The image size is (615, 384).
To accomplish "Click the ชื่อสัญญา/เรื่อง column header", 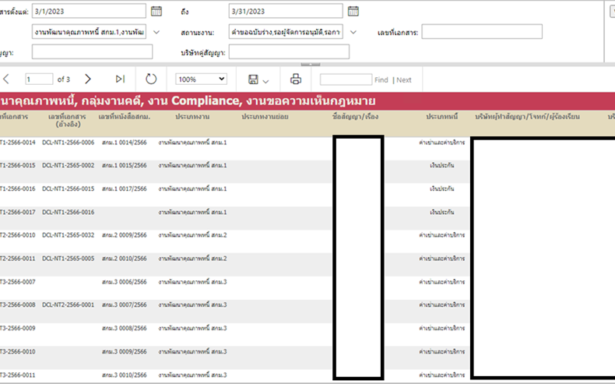I will (355, 116).
